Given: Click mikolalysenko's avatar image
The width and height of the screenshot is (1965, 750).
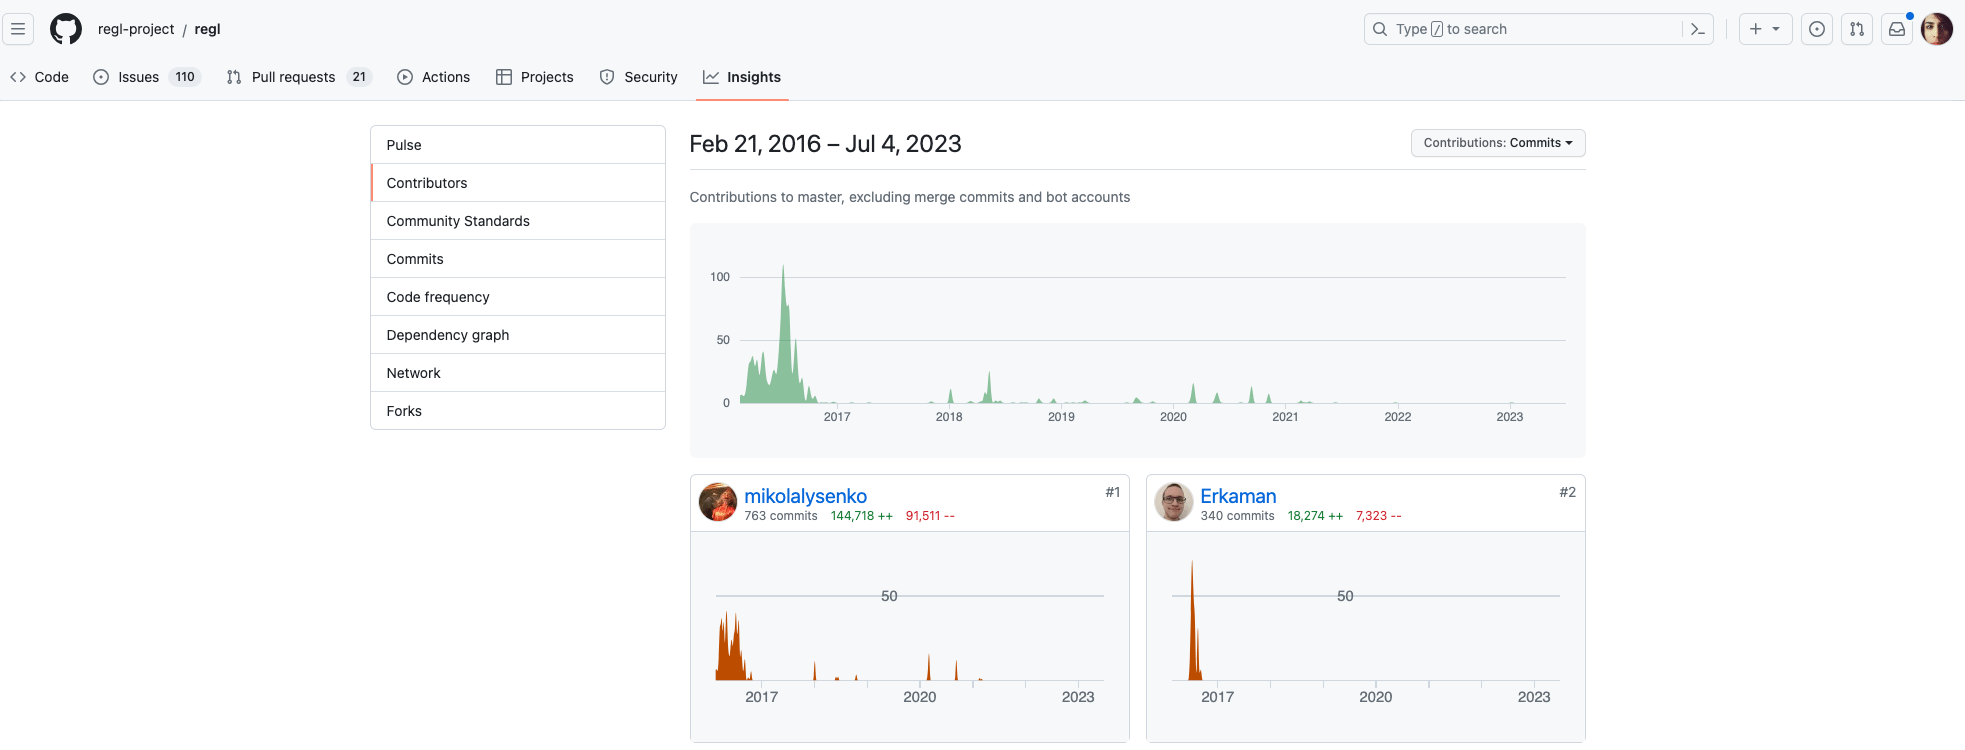Looking at the screenshot, I should pyautogui.click(x=718, y=502).
